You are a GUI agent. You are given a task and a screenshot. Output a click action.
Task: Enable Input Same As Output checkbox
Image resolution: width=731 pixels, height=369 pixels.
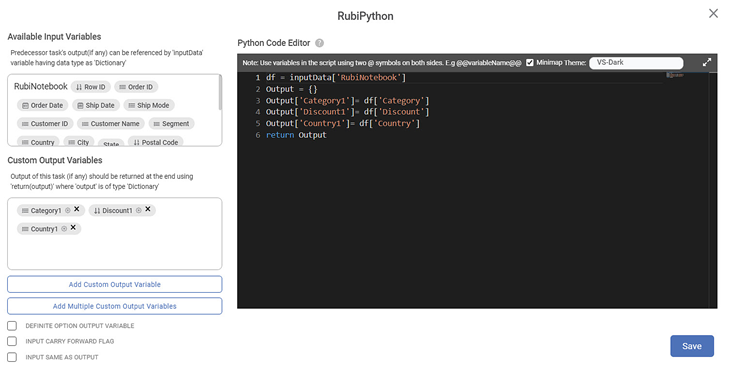point(12,357)
